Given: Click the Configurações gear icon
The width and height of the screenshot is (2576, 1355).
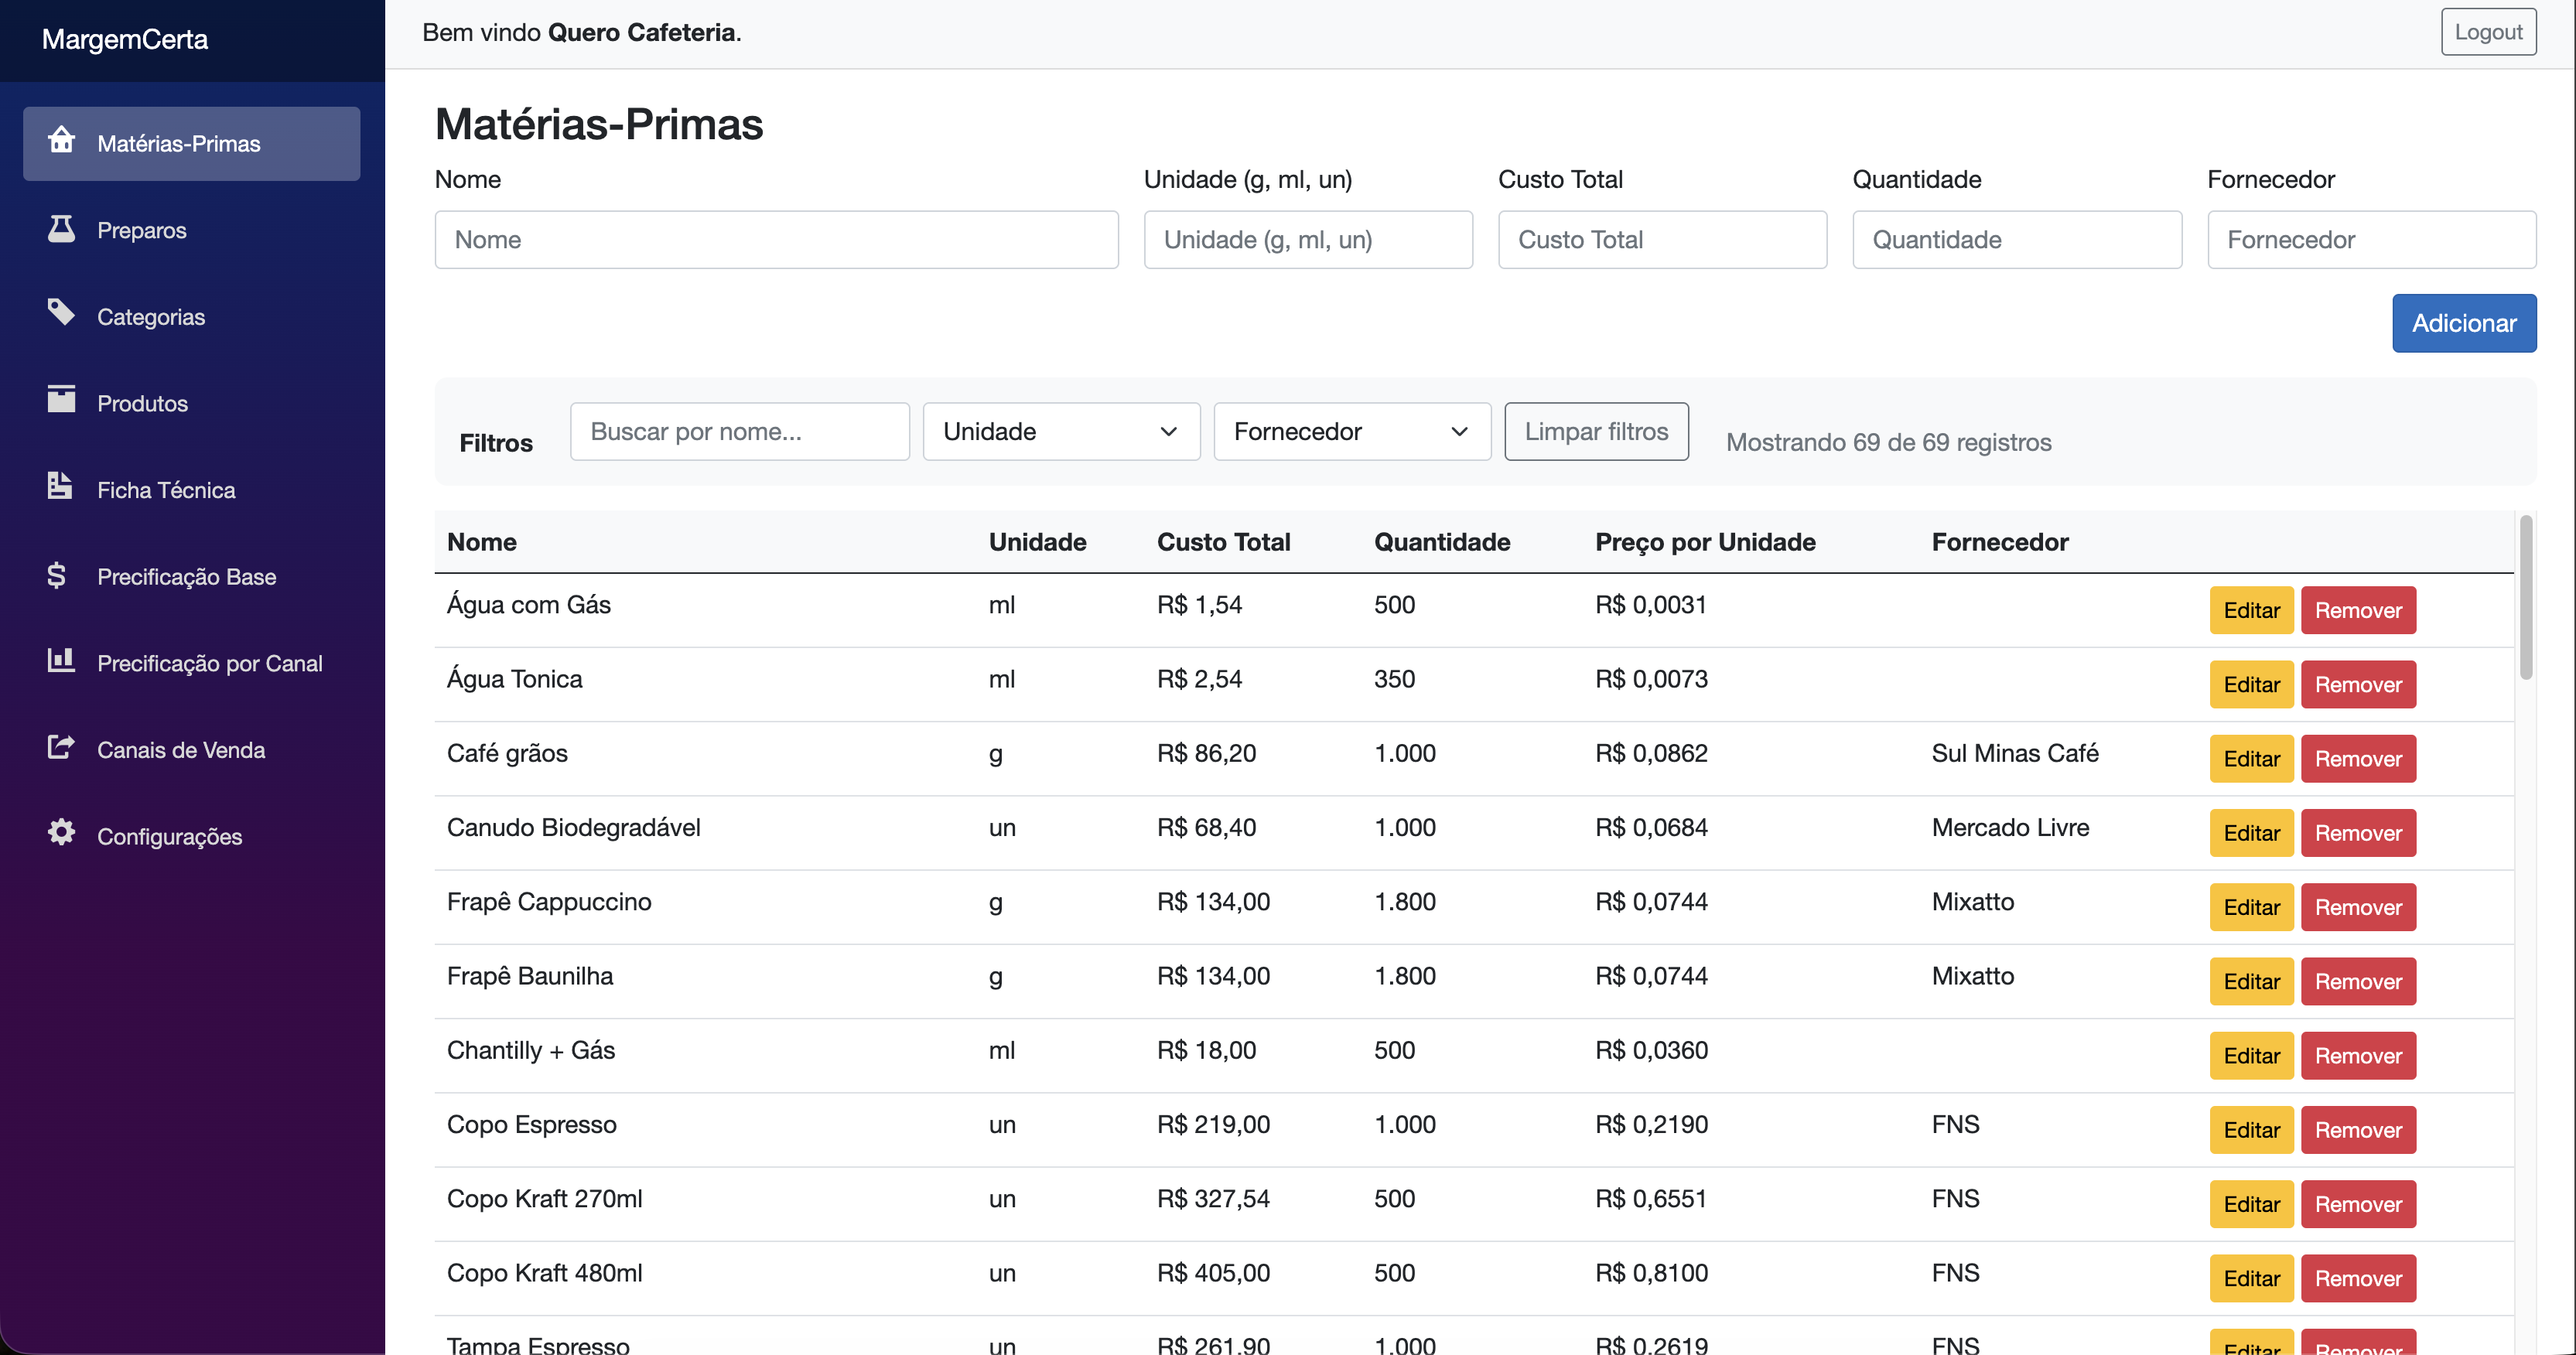Looking at the screenshot, I should pos(61,833).
